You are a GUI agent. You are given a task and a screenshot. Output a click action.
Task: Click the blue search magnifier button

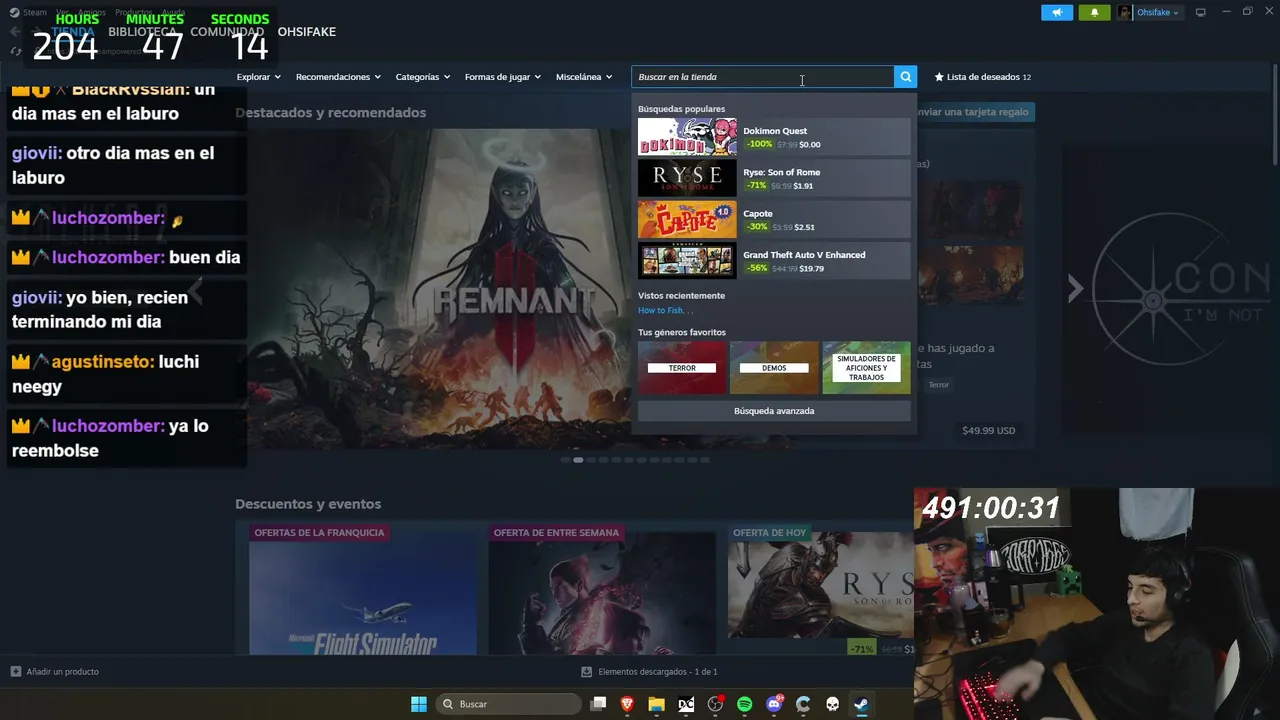(x=905, y=77)
